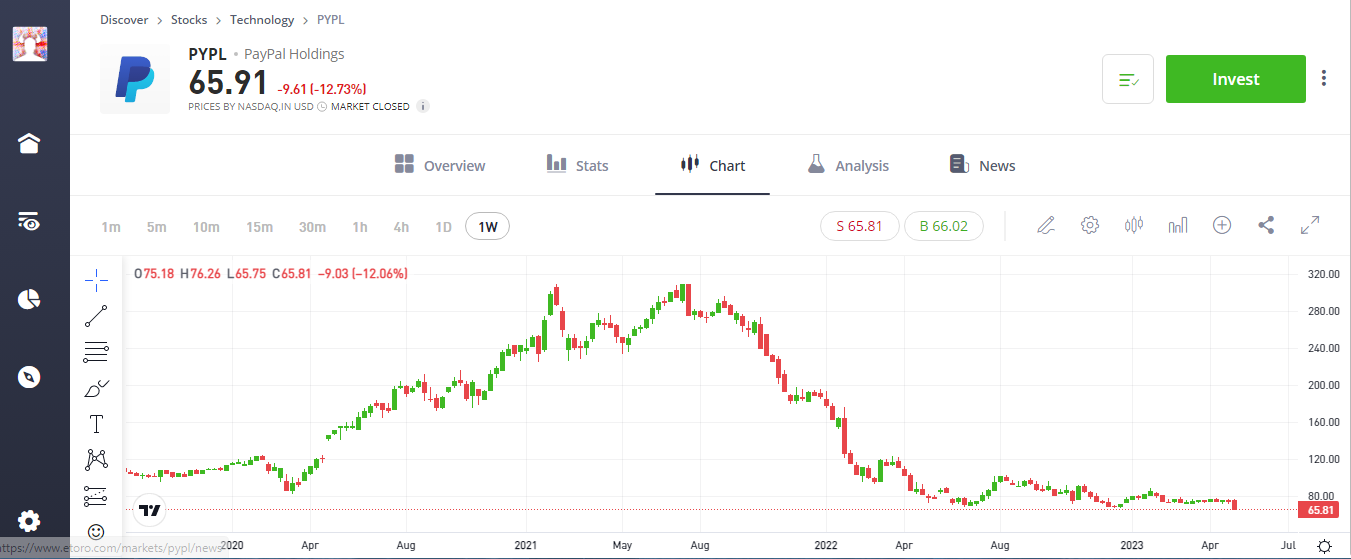Click the user profile avatar
The height and width of the screenshot is (559, 1351).
click(x=29, y=44)
